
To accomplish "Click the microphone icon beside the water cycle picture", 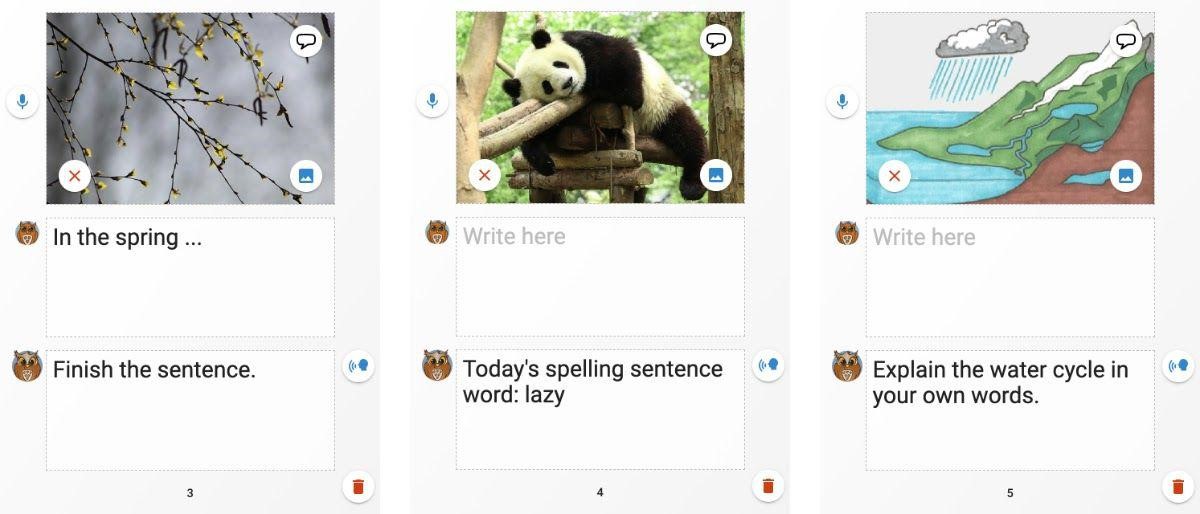I will point(842,102).
